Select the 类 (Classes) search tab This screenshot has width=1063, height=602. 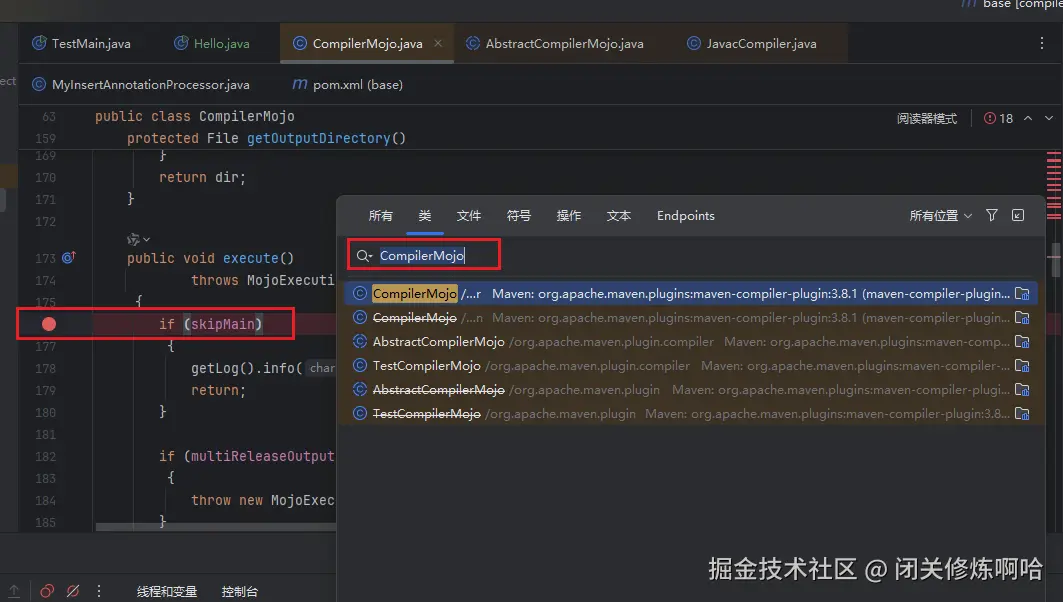coord(425,216)
